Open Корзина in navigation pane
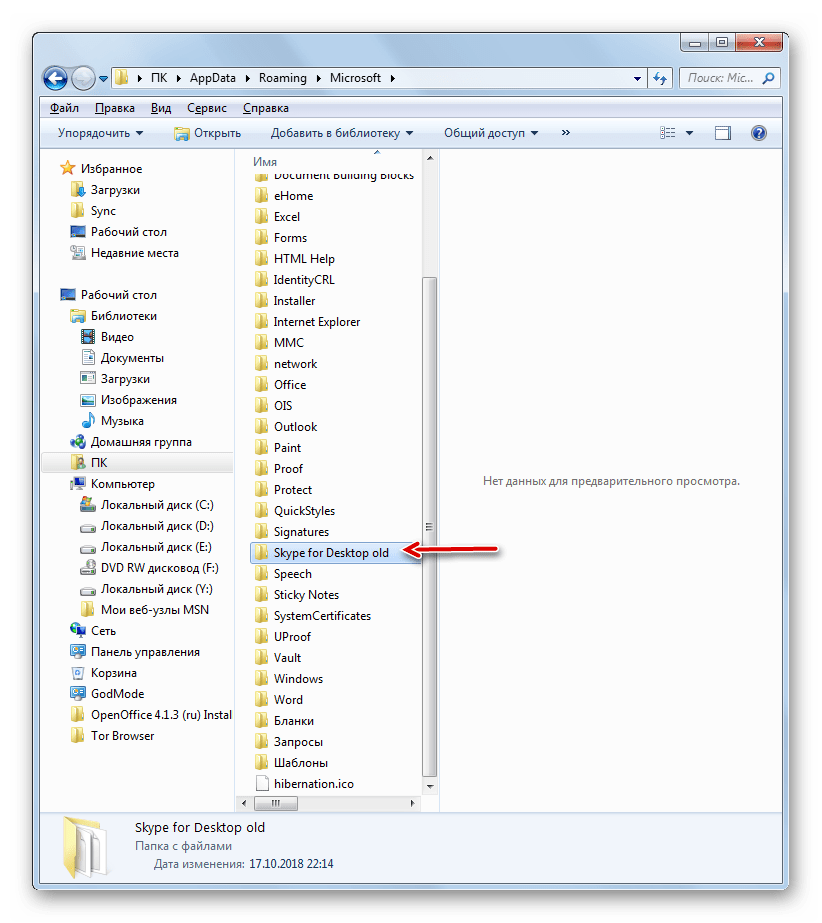822x923 pixels. point(104,673)
